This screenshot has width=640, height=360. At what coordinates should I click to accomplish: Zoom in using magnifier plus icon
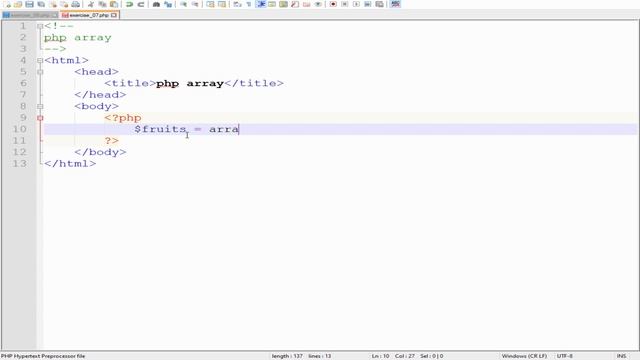tap(183, 4)
